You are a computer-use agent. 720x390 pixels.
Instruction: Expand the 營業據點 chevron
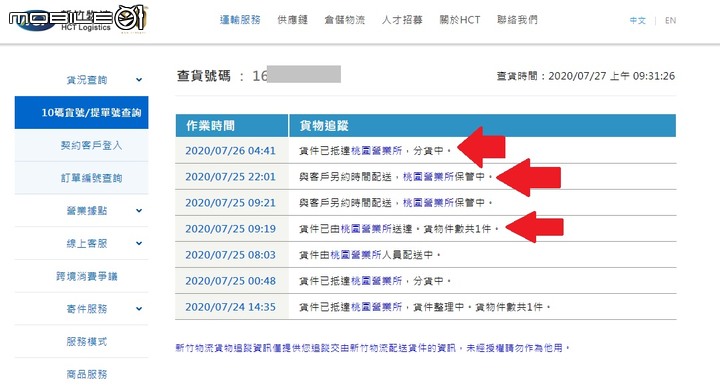(x=139, y=211)
